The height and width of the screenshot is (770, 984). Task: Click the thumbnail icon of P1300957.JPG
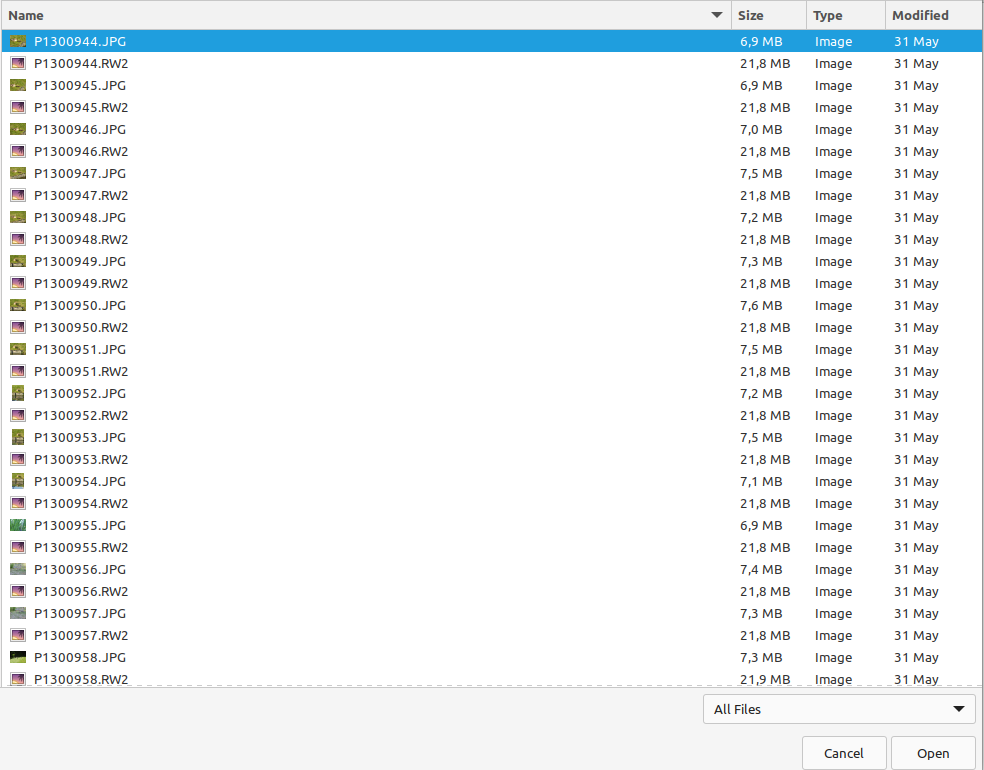tap(18, 613)
